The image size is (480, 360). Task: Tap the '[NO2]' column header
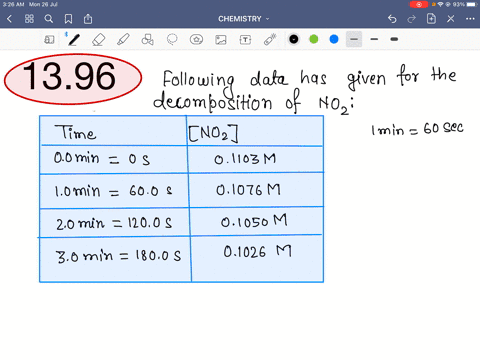[x=213, y=133]
